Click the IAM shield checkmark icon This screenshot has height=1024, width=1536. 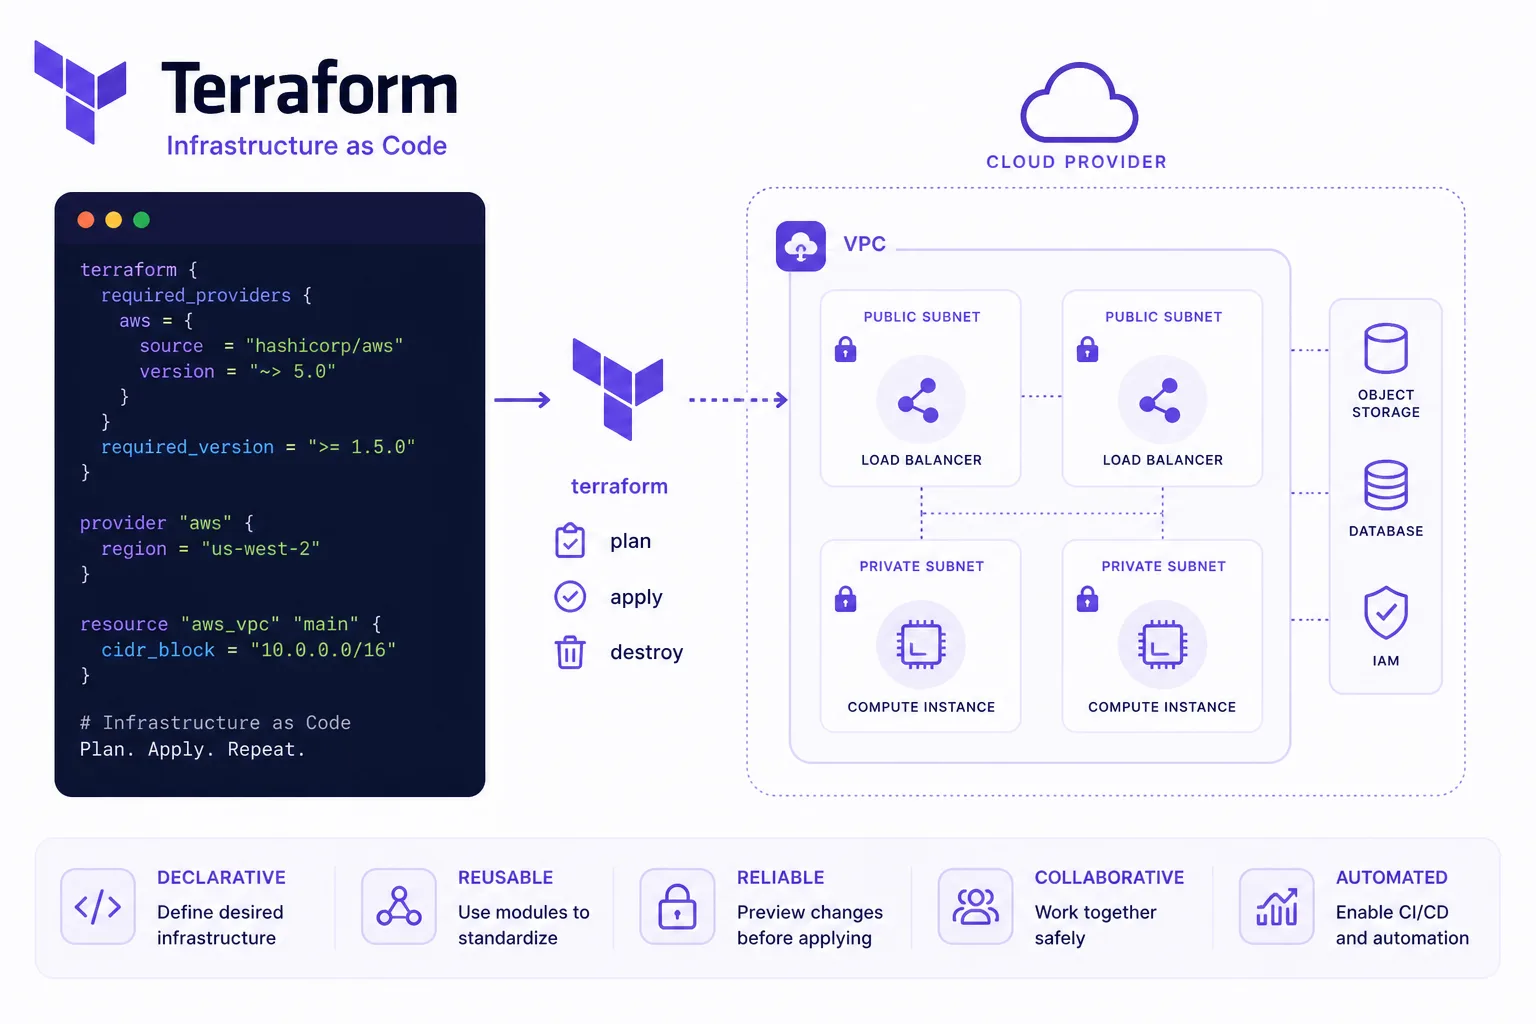click(1386, 613)
